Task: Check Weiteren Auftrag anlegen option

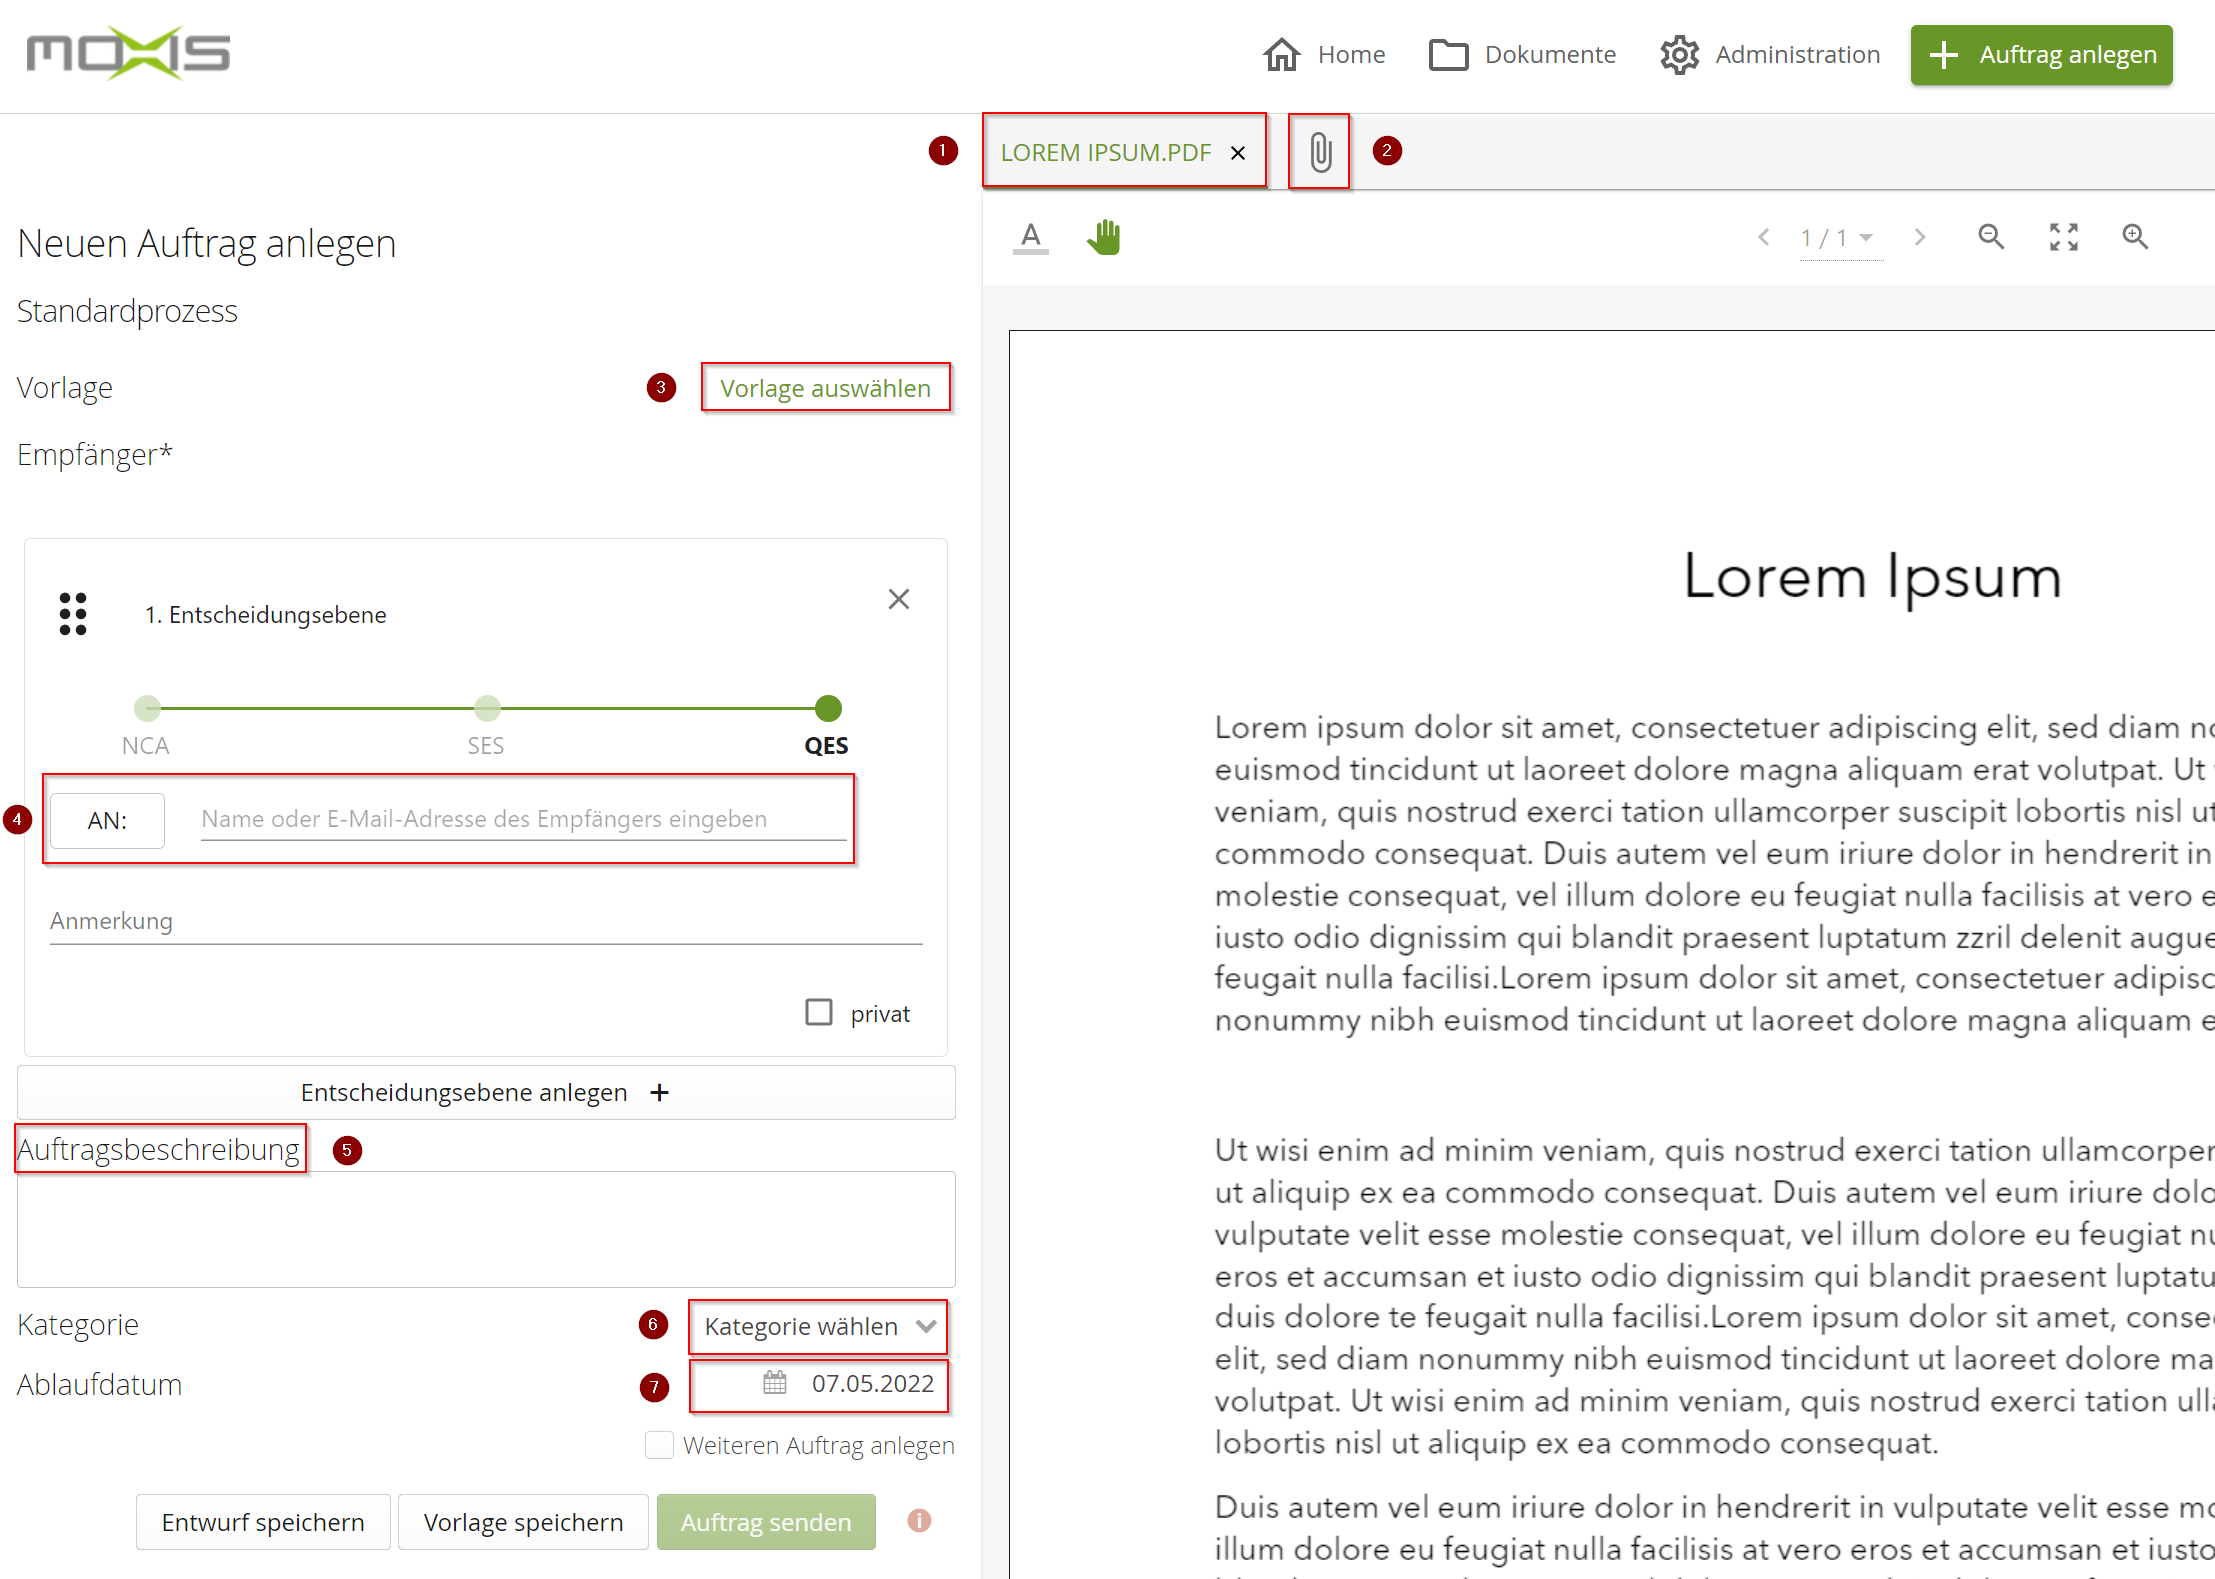Action: pos(659,1445)
